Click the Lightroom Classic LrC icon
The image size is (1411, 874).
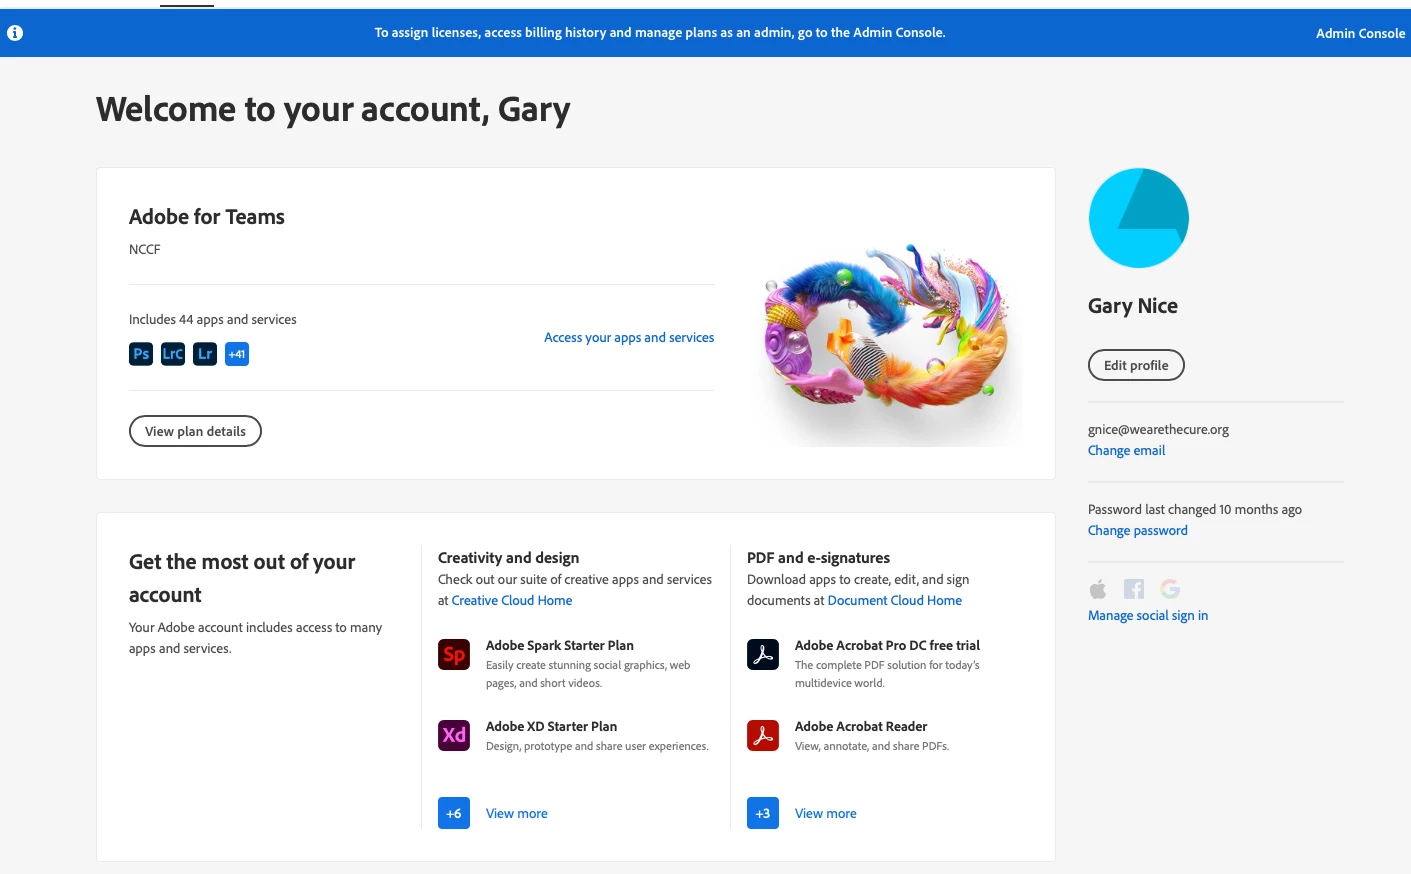[x=173, y=354]
